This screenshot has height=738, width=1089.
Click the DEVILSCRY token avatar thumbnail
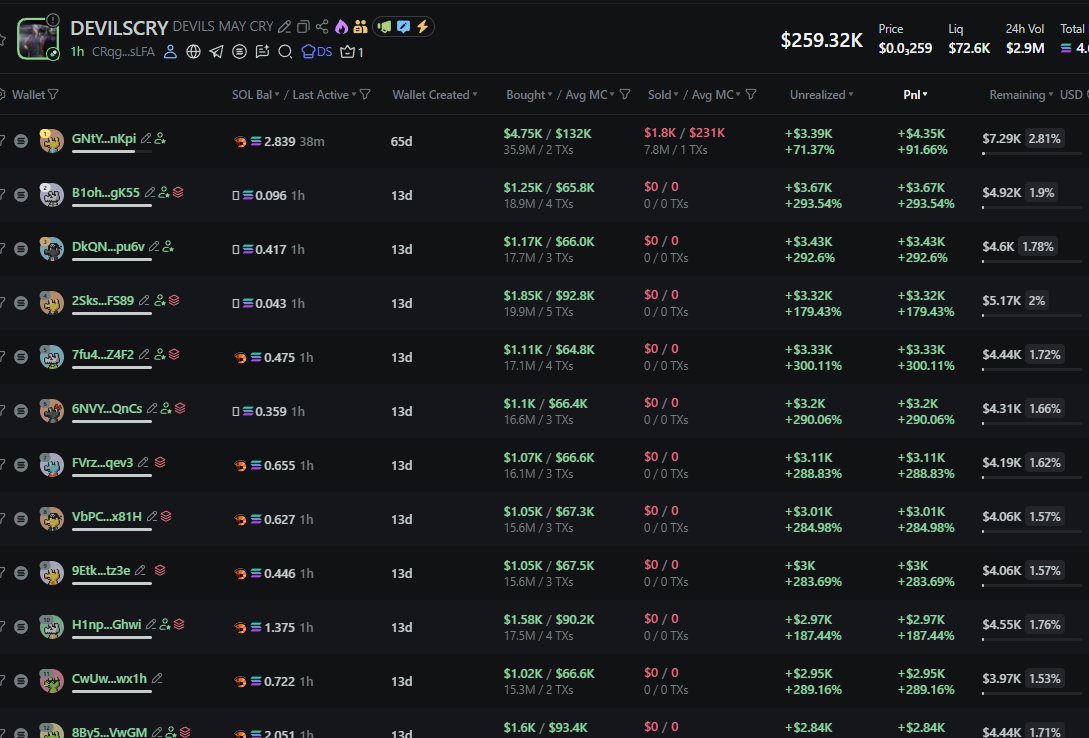[38, 38]
